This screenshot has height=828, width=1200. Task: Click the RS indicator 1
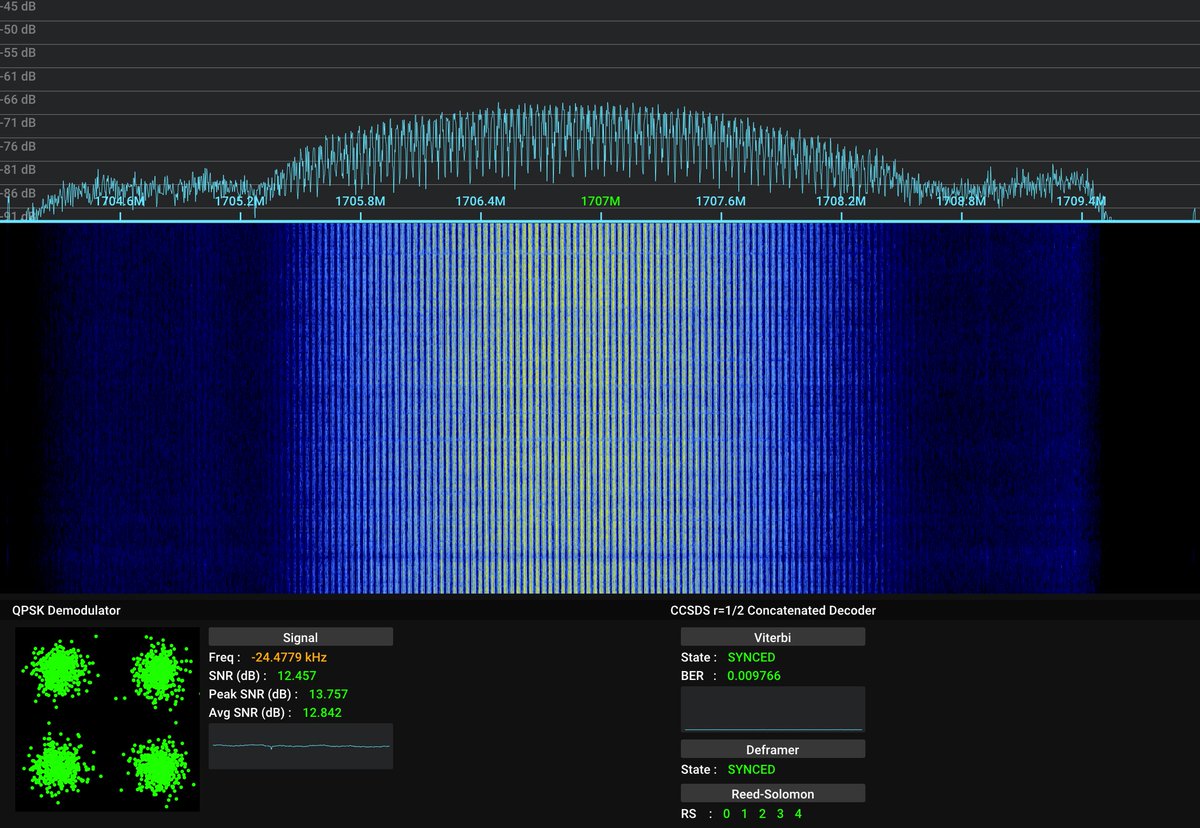(x=744, y=814)
